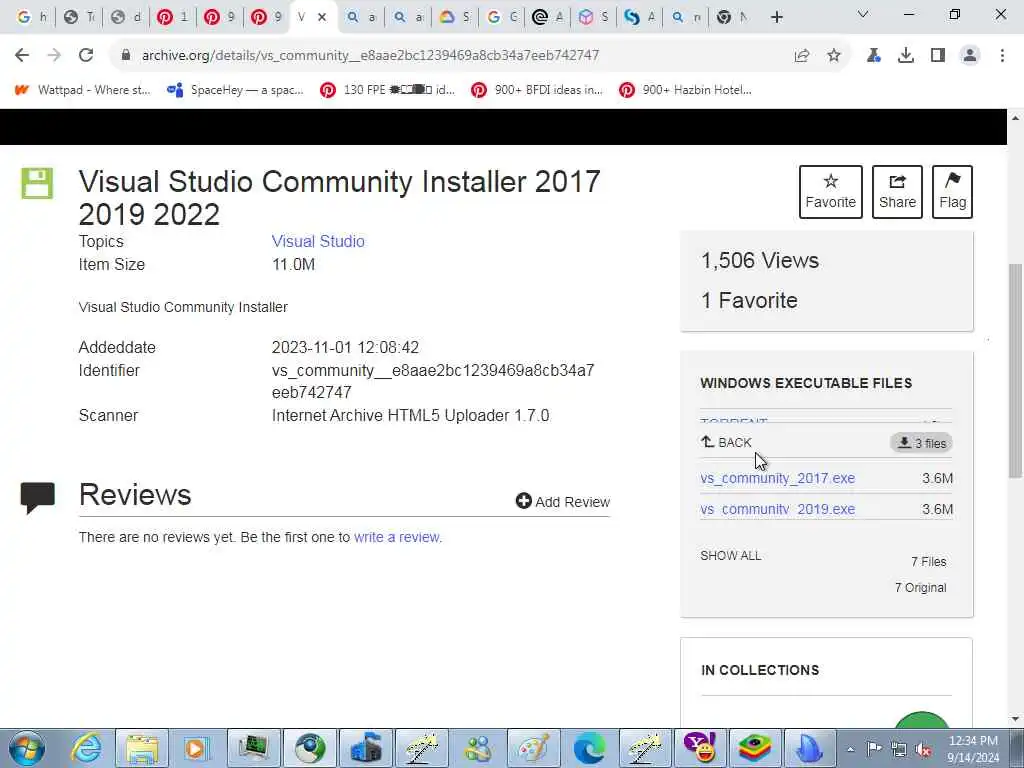Open Yahoo Messenger in taskbar

coord(699,748)
